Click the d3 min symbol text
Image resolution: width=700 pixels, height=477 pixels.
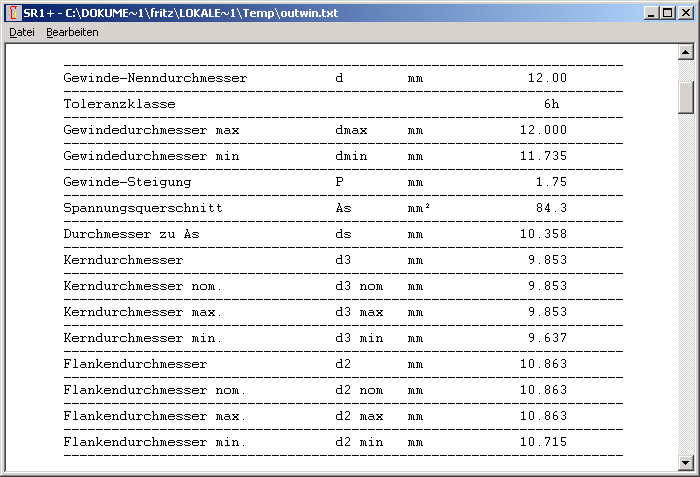[359, 338]
